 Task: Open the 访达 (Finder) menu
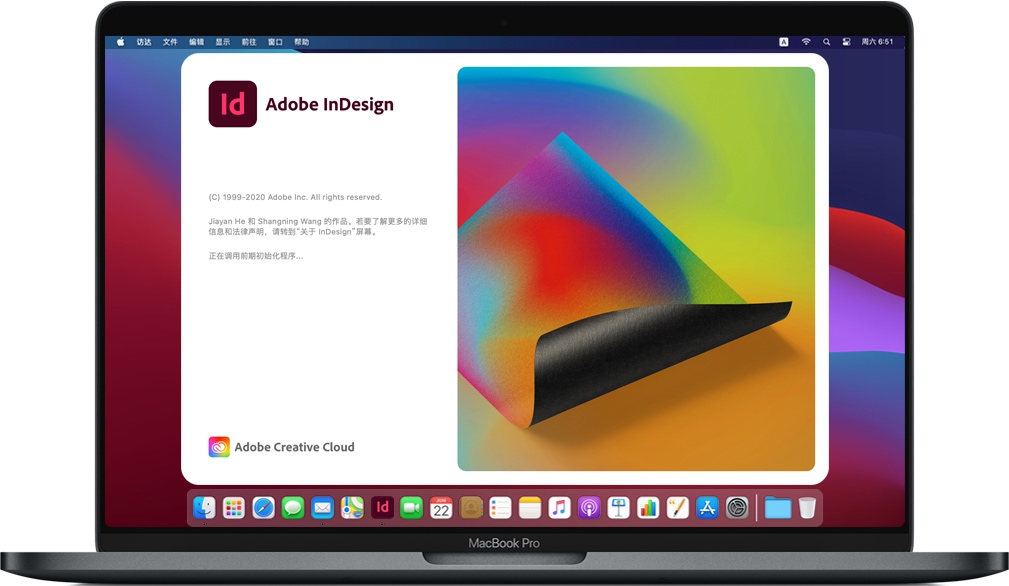143,42
